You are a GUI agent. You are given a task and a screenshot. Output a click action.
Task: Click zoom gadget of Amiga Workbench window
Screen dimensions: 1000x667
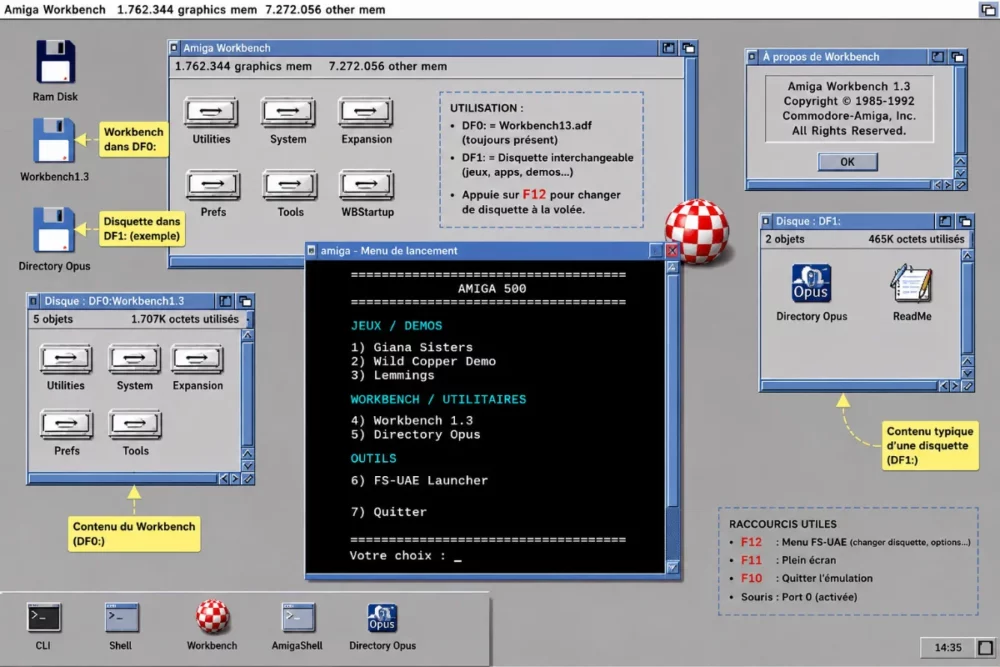(668, 48)
